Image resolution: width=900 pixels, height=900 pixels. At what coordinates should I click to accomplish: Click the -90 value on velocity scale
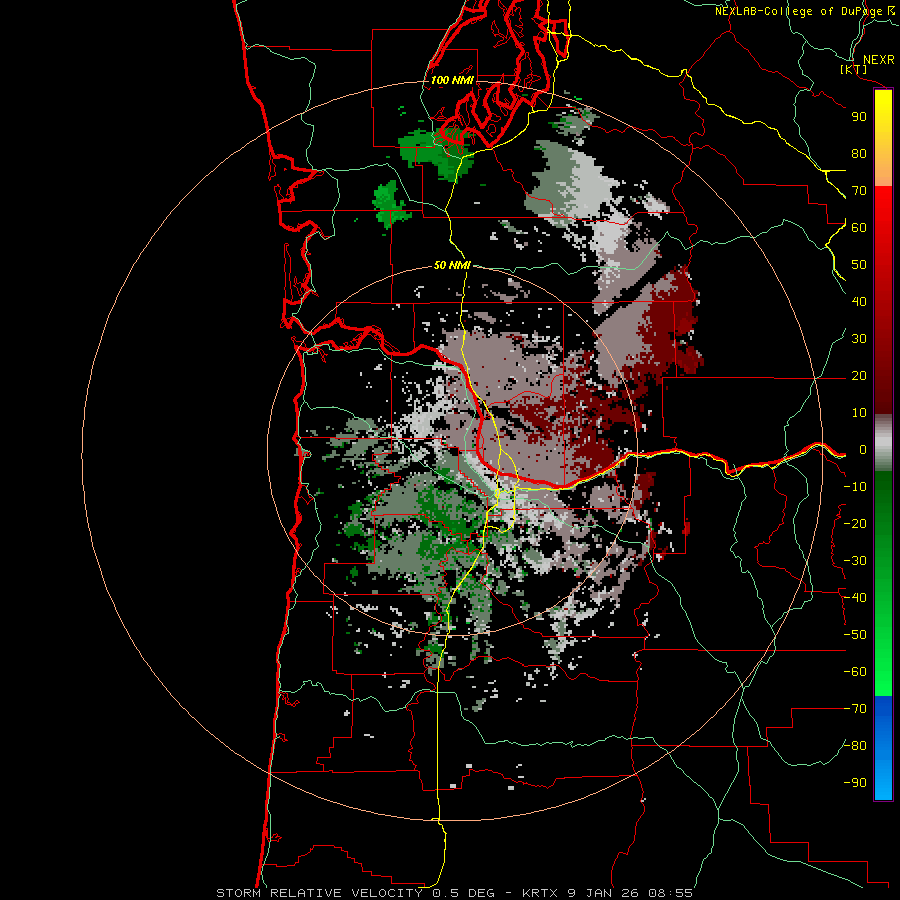(855, 783)
